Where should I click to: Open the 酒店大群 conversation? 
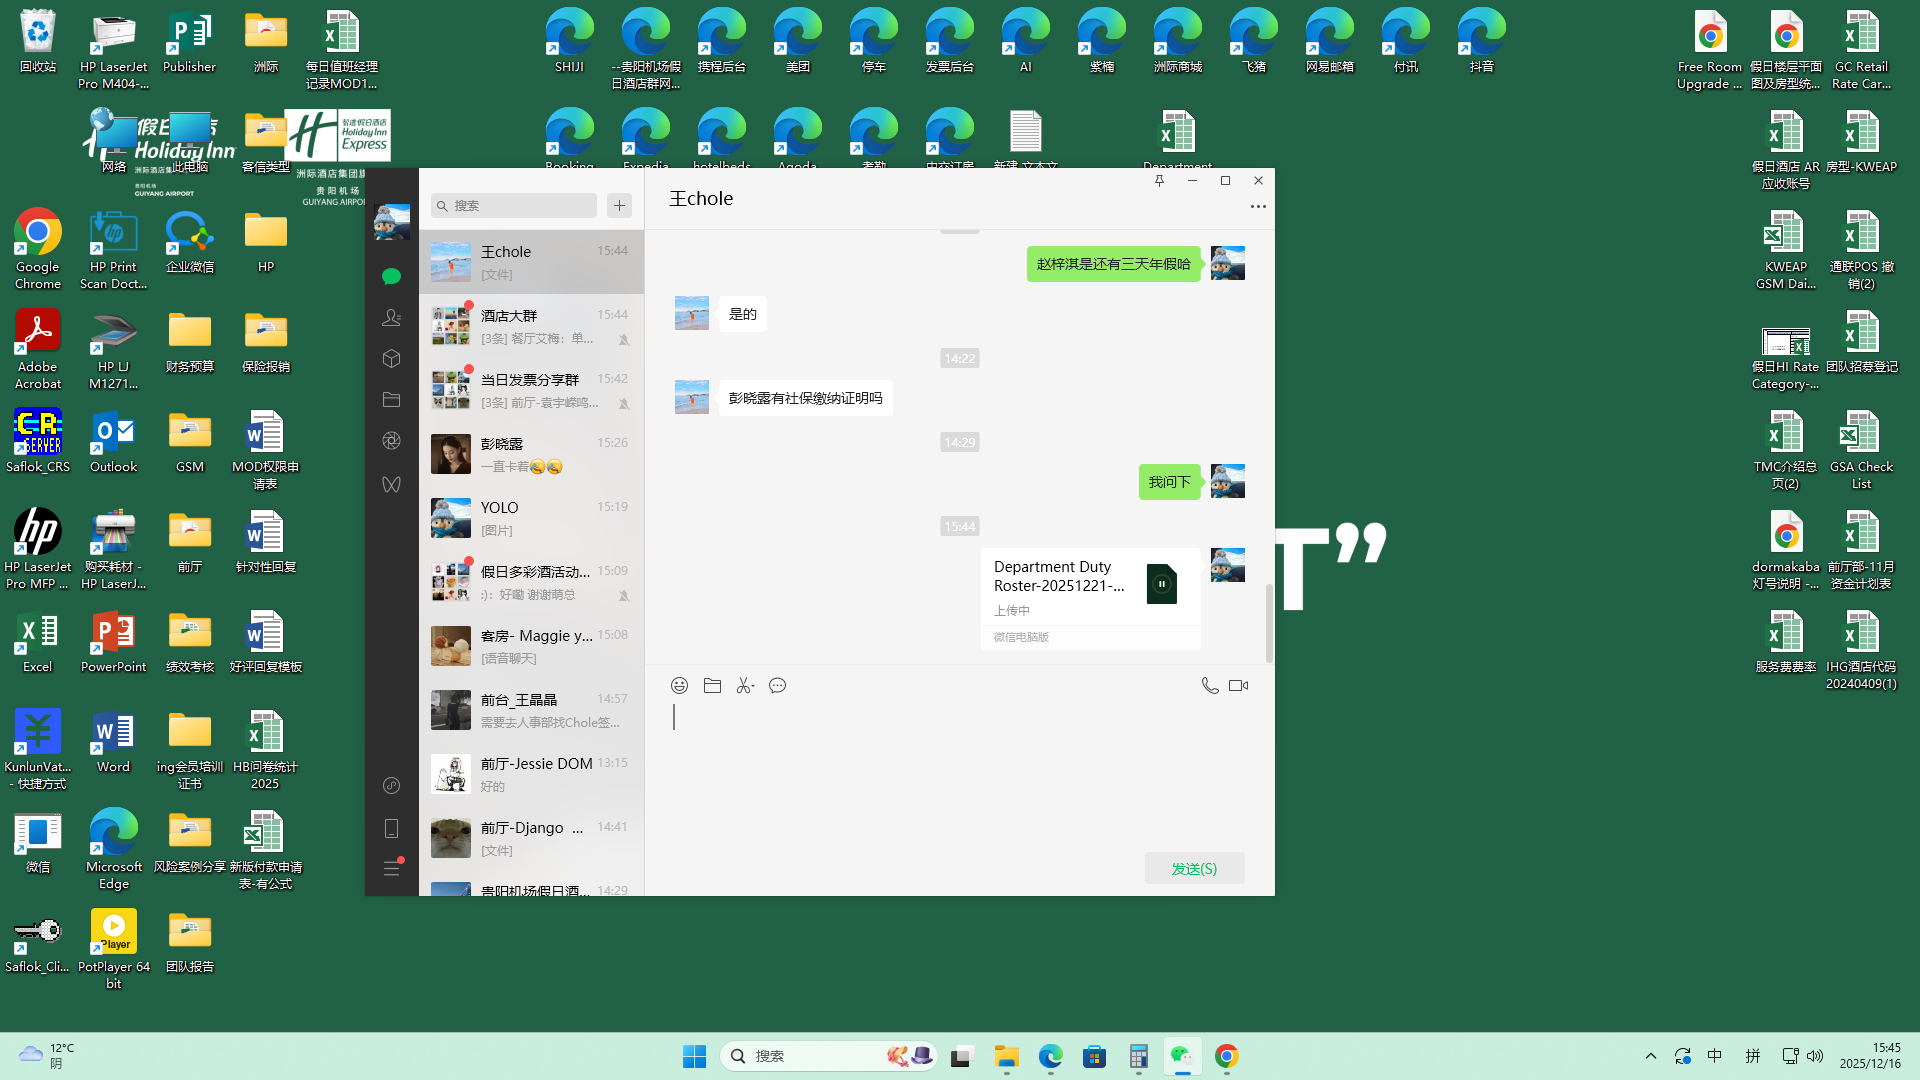click(x=531, y=326)
